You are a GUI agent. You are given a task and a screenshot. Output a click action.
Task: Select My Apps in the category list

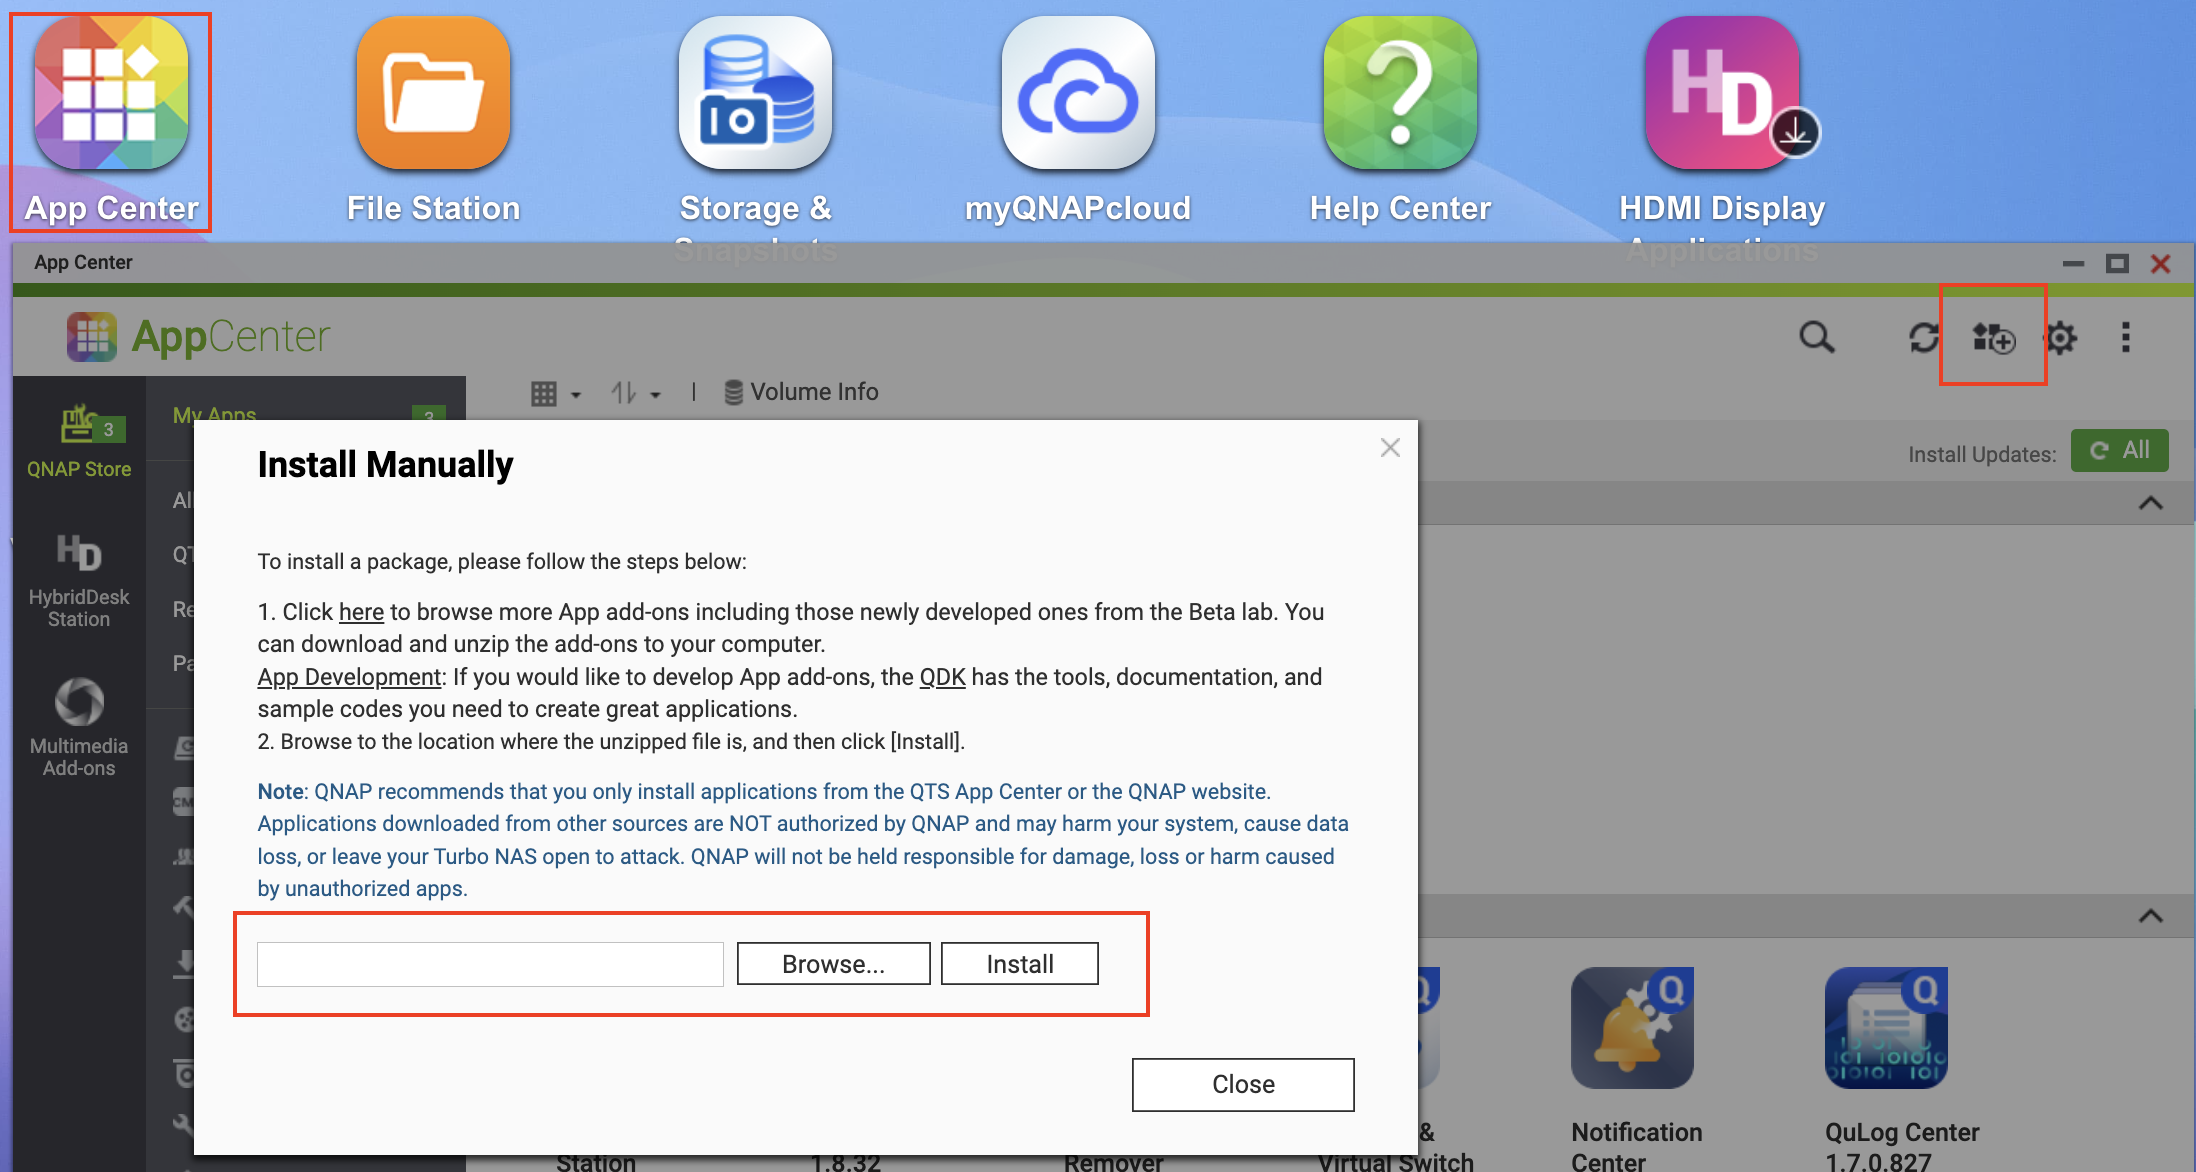pos(214,414)
